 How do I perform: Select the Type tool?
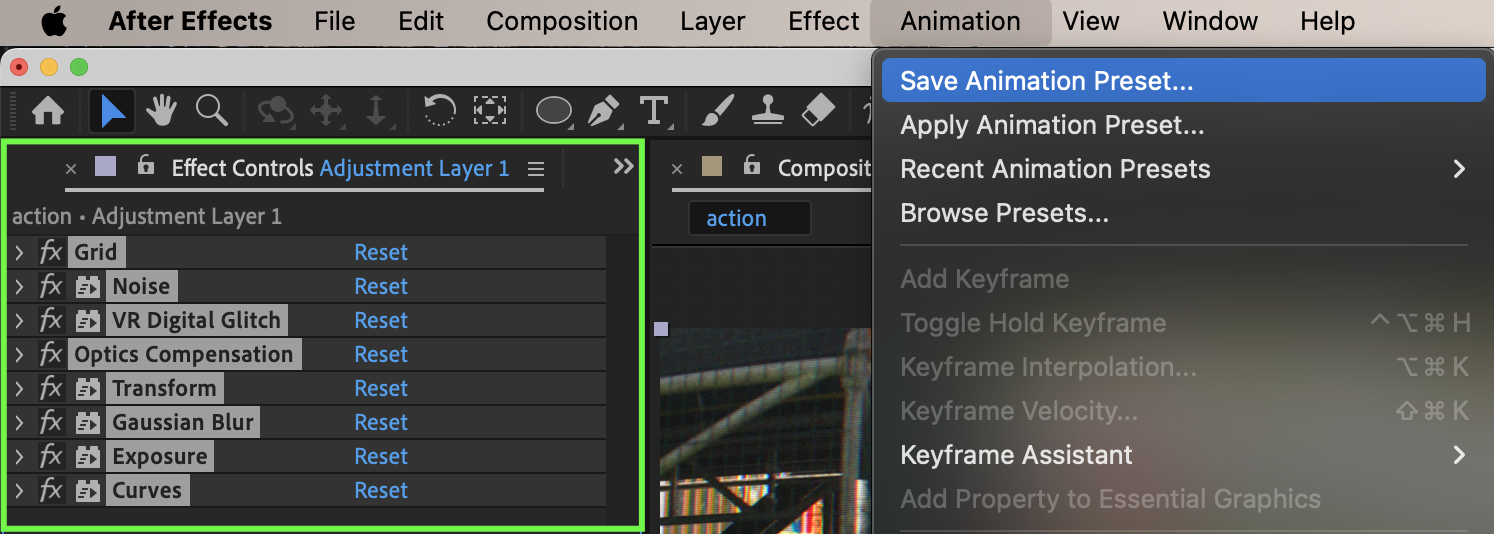pos(654,110)
